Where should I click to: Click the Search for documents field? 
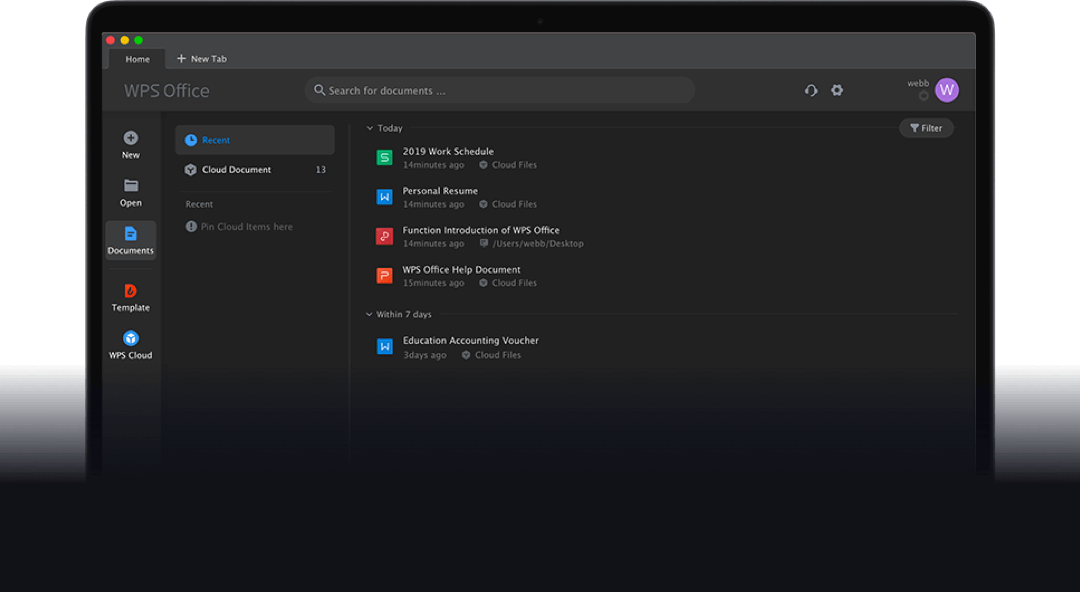click(x=500, y=91)
